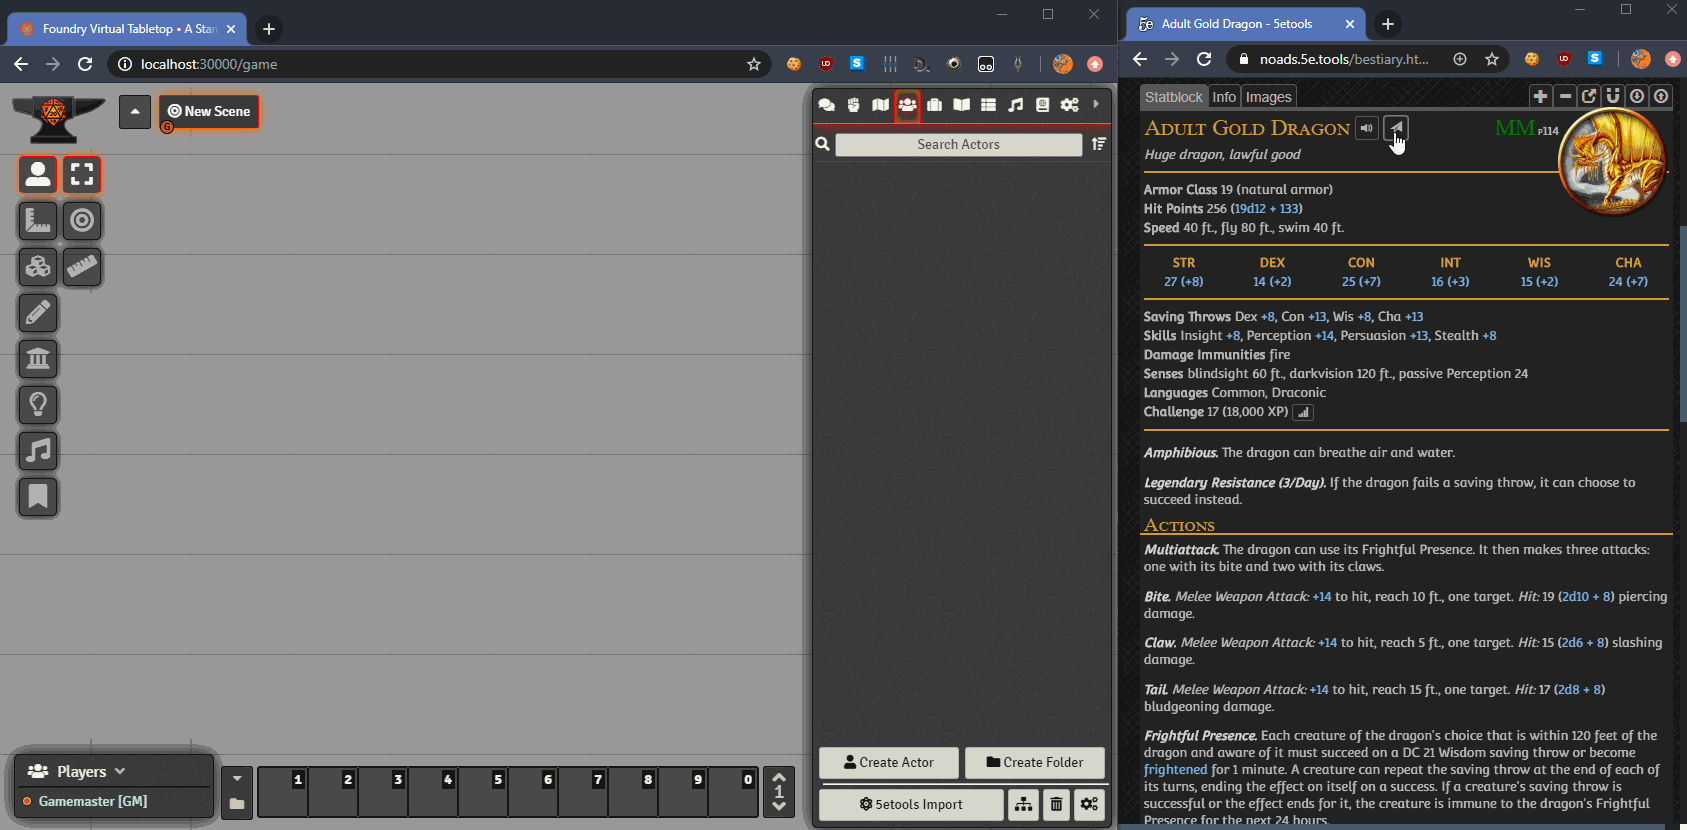Collapse the right sidebar arrow
This screenshot has width=1687, height=830.
[x=1096, y=104]
